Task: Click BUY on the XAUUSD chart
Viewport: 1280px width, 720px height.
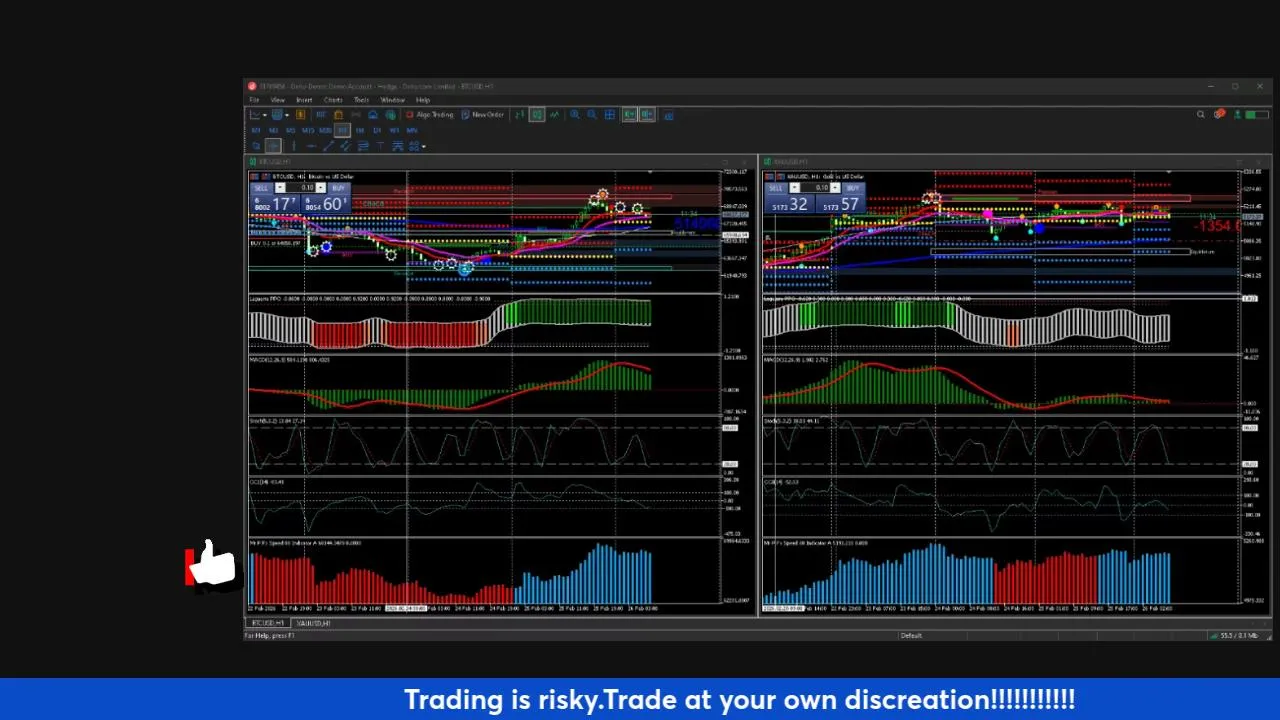Action: click(853, 188)
